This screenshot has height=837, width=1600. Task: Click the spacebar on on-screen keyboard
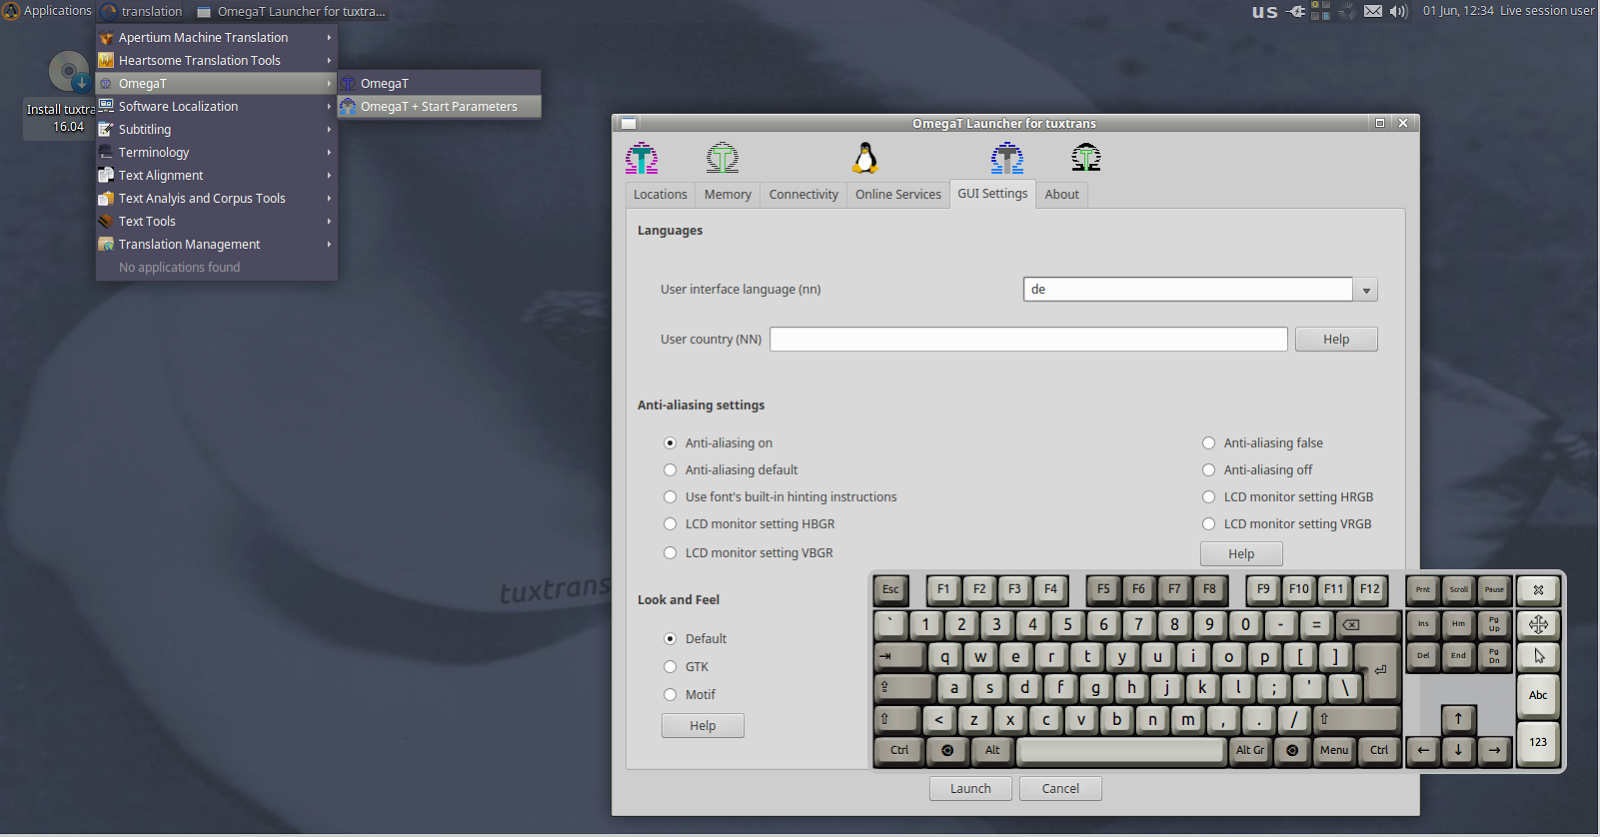click(x=1120, y=750)
